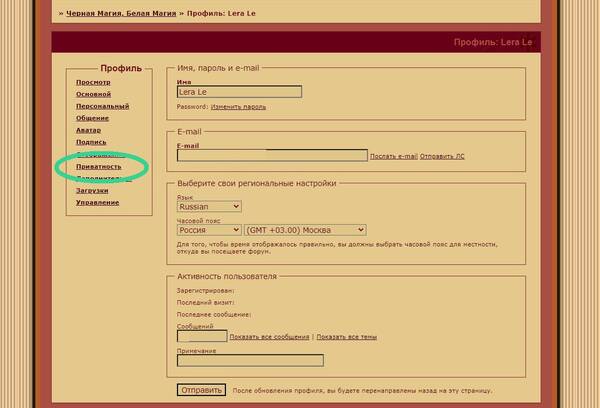
Task: Go to the Управление section
Action: [97, 202]
